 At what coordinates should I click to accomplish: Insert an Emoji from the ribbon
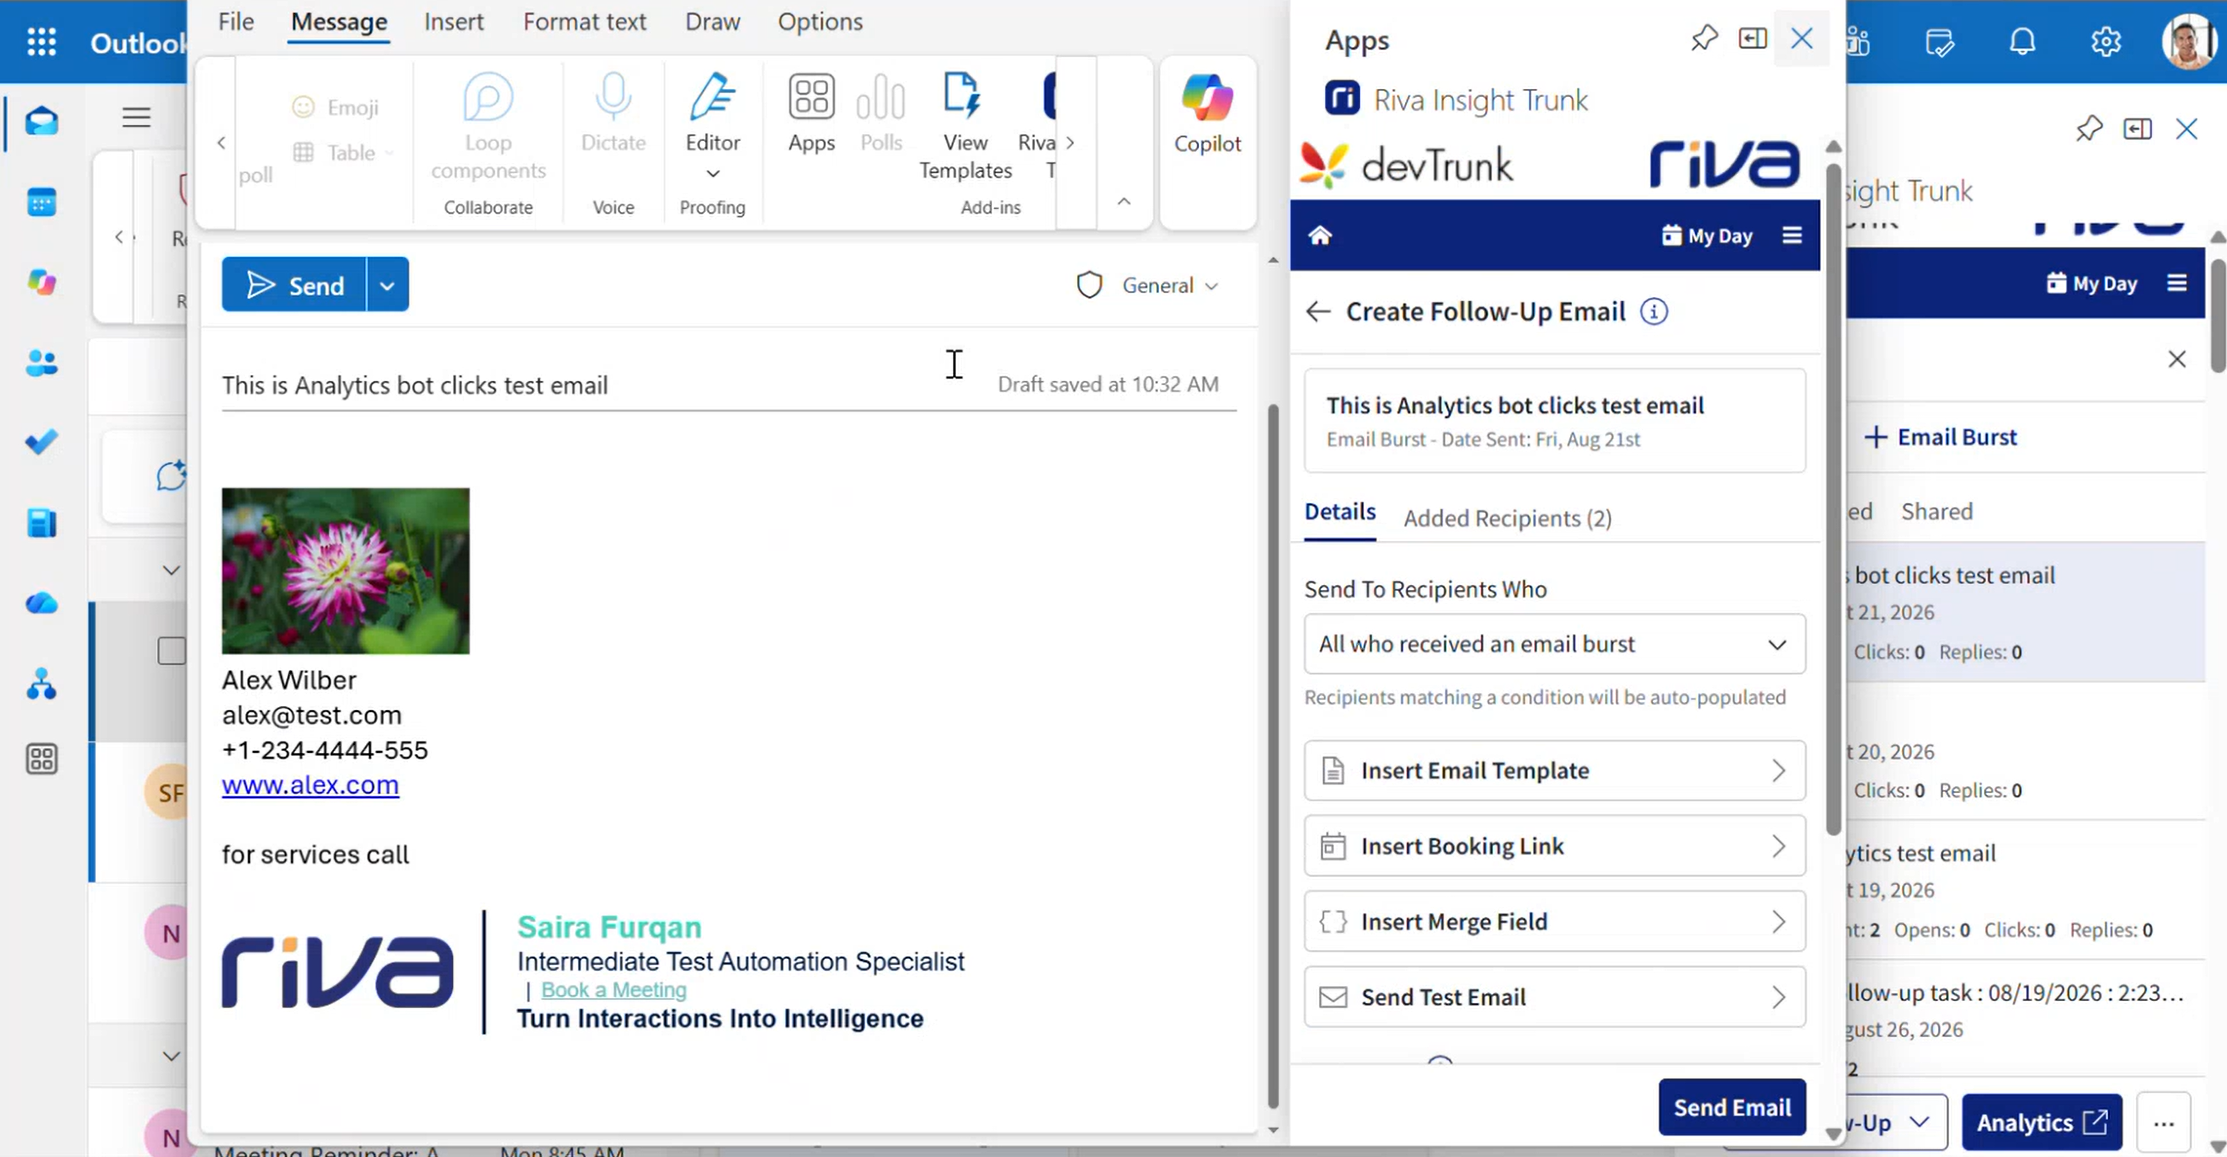pos(336,107)
